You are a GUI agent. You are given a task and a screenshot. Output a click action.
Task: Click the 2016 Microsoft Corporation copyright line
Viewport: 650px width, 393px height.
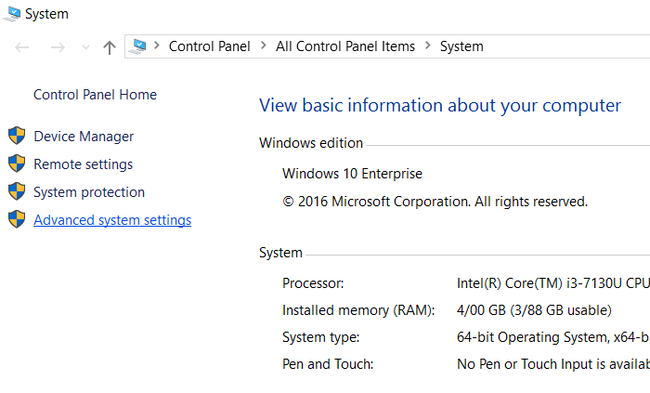click(x=435, y=201)
